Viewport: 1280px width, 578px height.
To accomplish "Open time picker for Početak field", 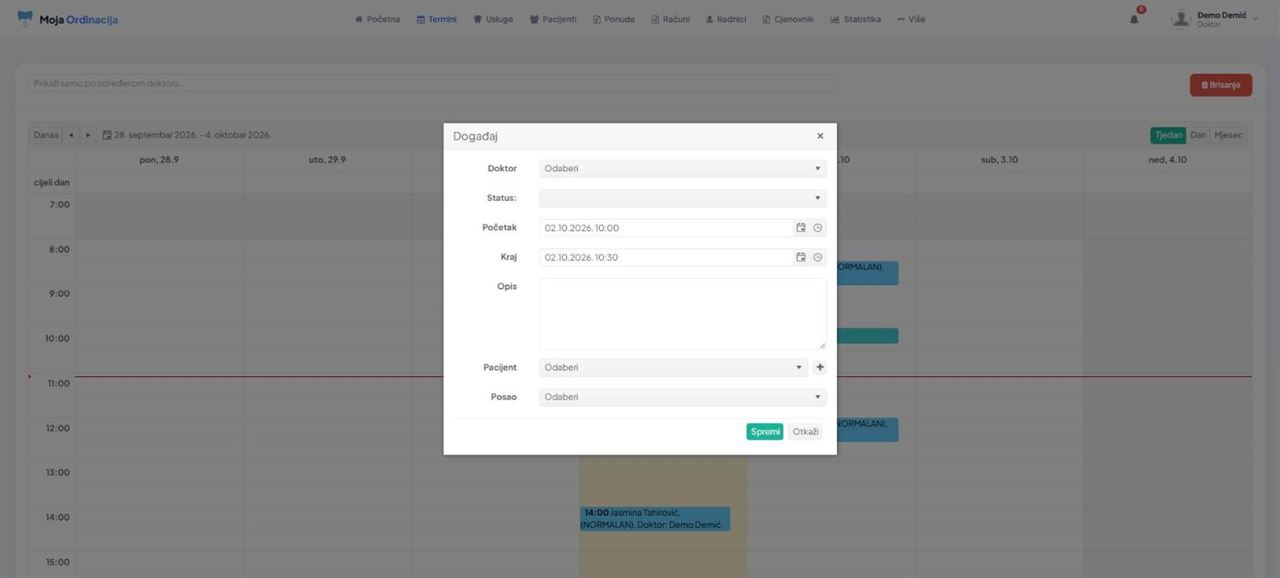I will click(x=817, y=228).
